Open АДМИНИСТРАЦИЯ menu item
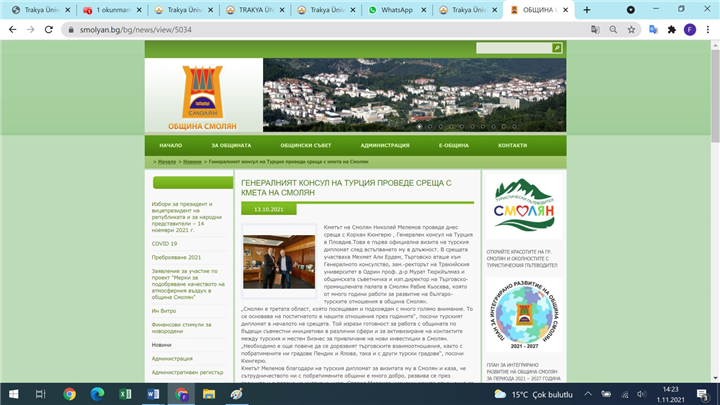Viewport: 720px width, 405px height. 385,145
